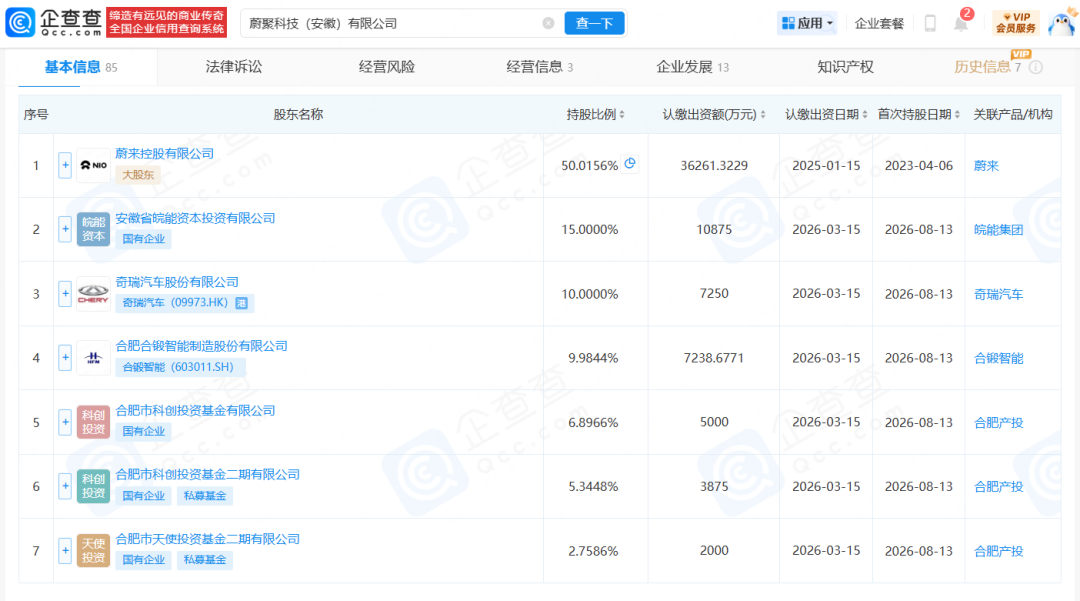The width and height of the screenshot is (1080, 601).
Task: Click the green 科创投资 logo tile
Action: (x=93, y=486)
